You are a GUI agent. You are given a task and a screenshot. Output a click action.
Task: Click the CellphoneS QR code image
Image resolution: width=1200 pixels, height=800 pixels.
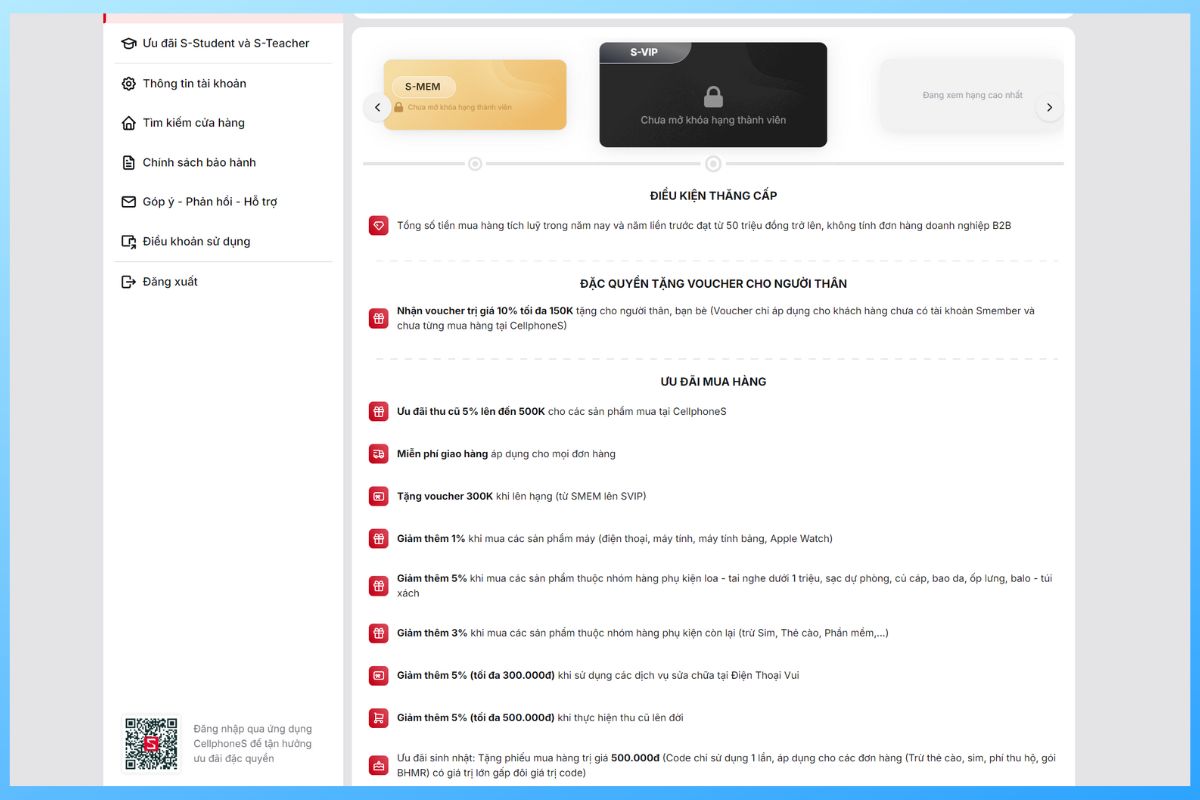pos(151,744)
